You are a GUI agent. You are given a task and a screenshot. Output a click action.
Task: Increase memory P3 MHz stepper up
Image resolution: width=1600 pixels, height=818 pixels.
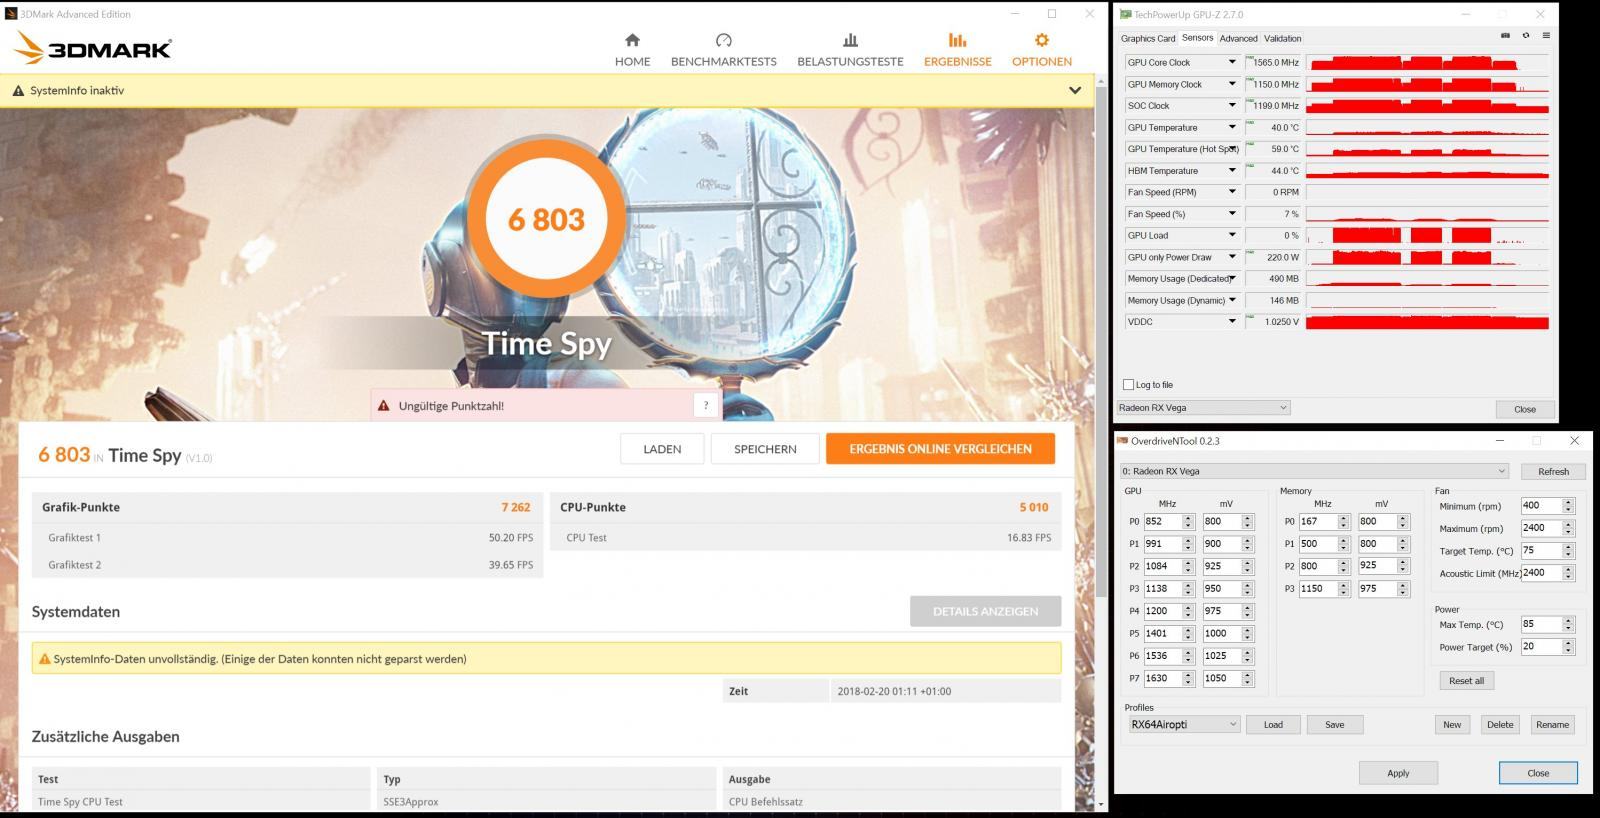click(1344, 585)
